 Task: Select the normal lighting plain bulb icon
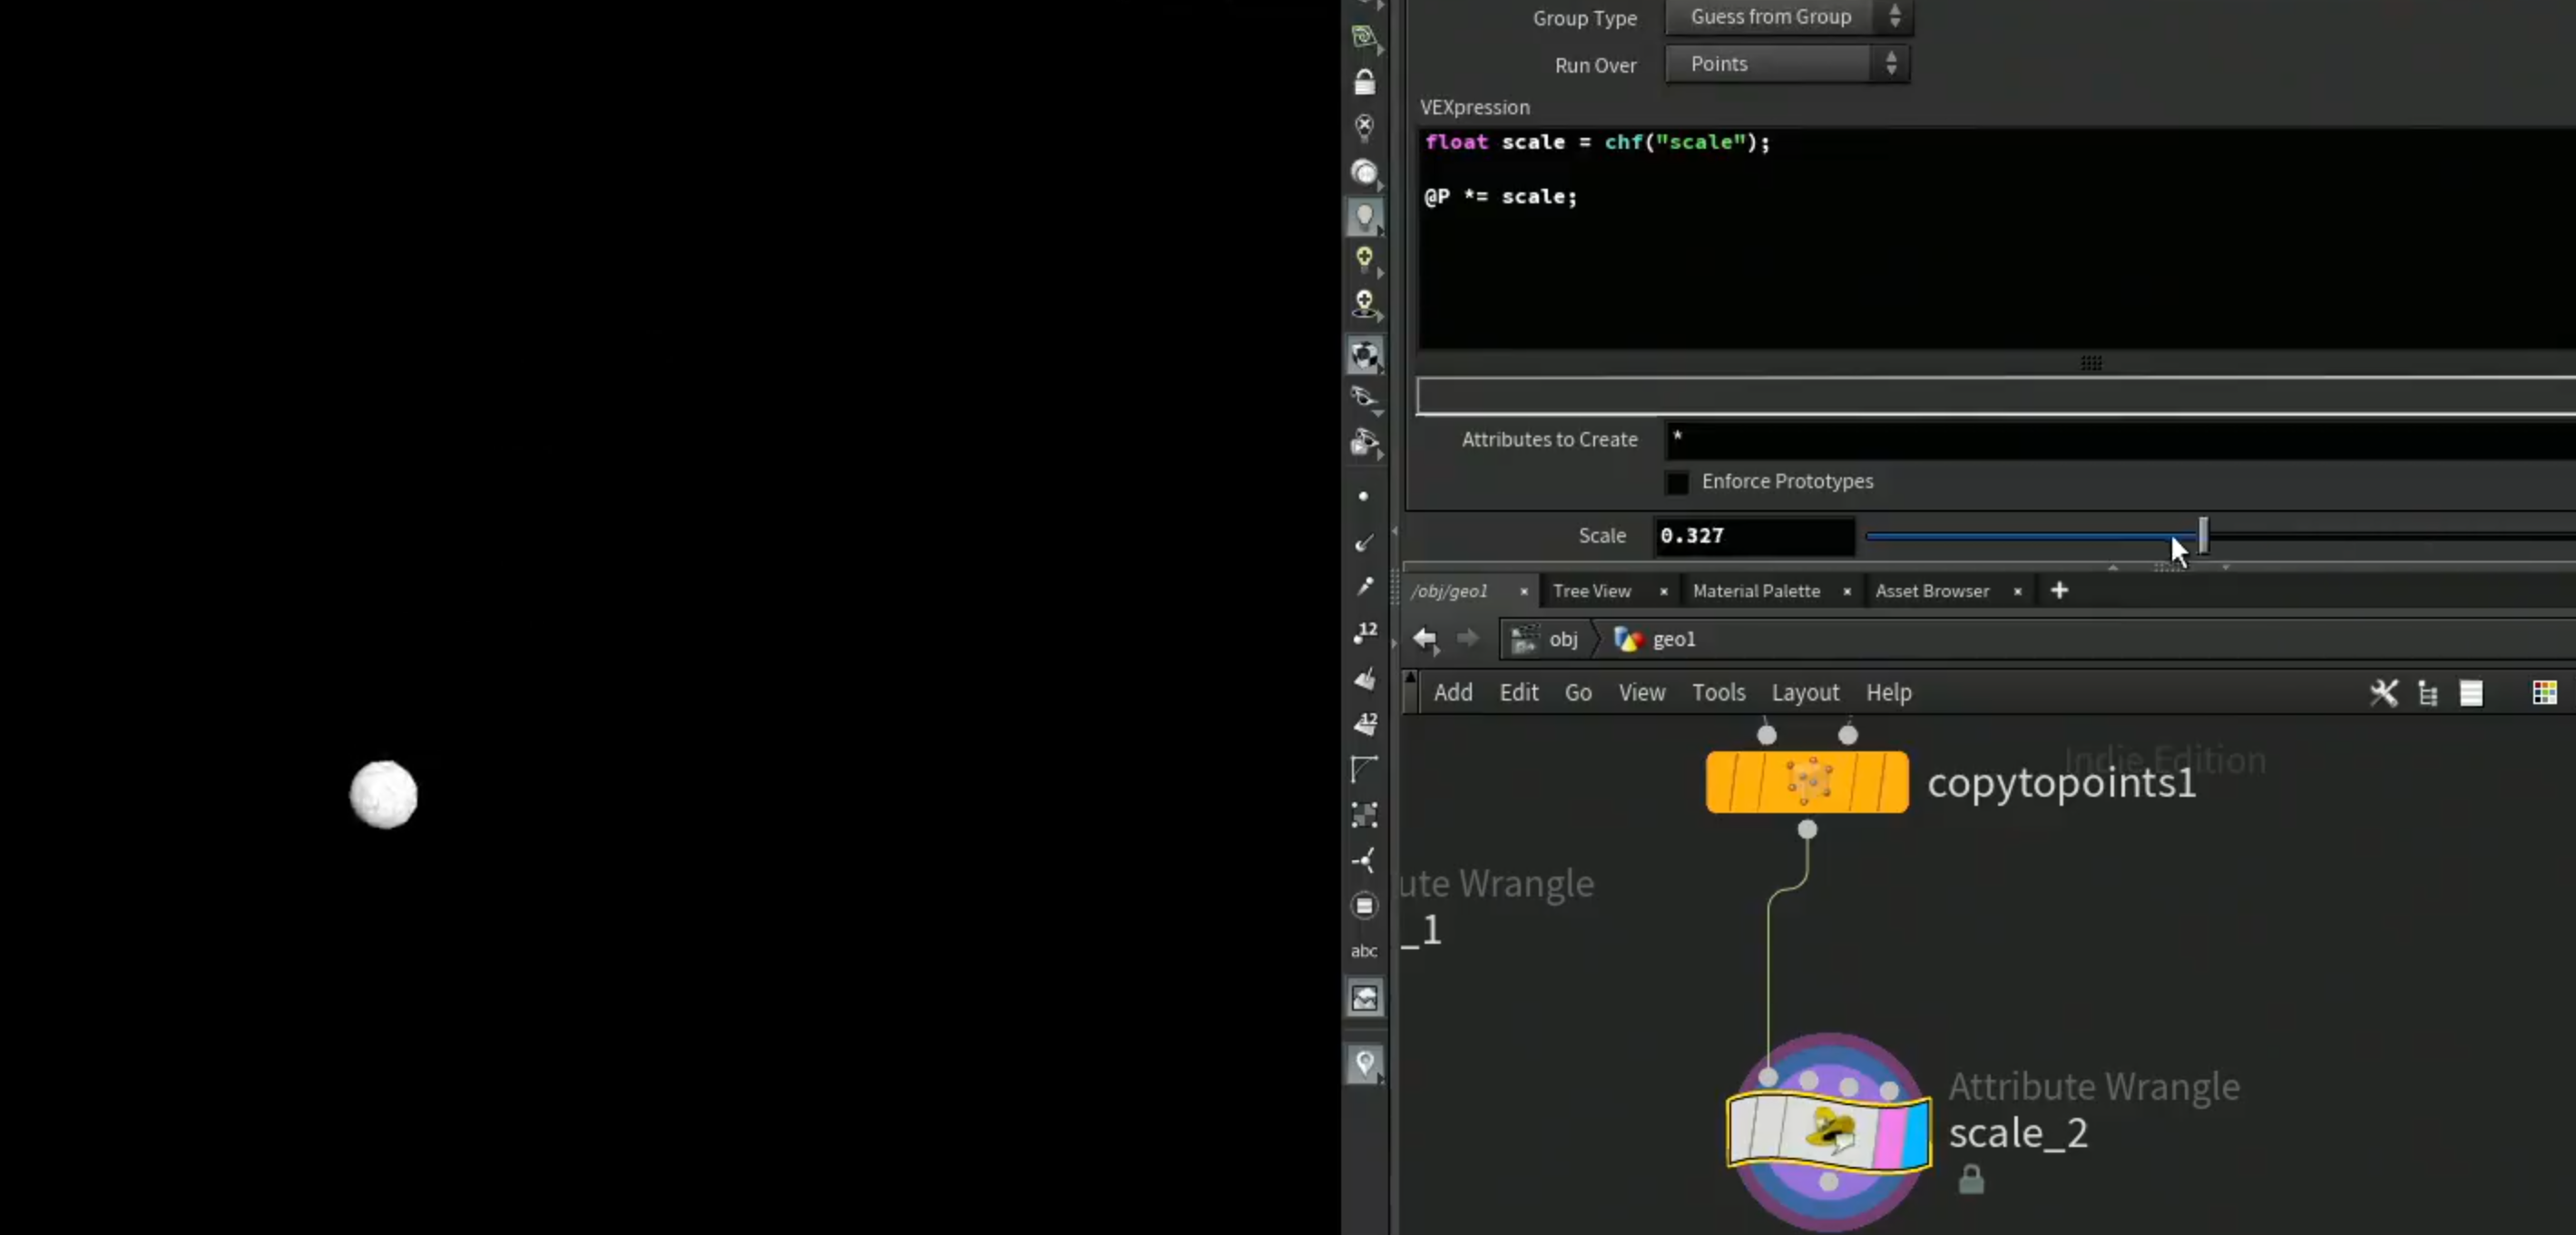click(1364, 216)
